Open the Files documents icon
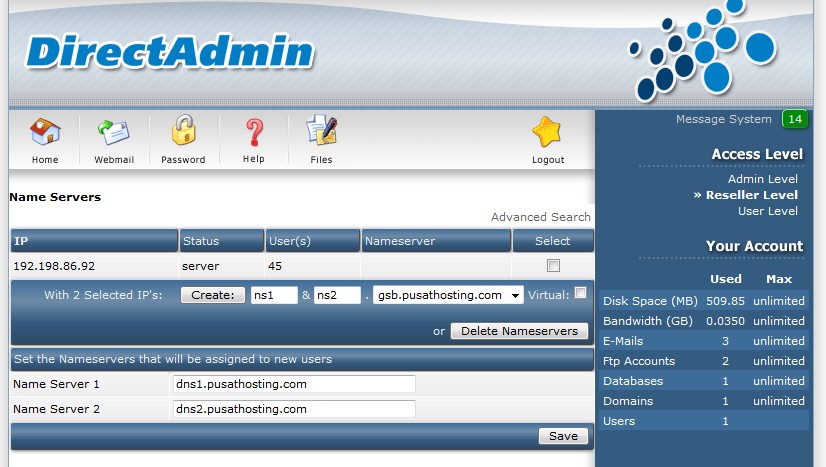 click(321, 131)
